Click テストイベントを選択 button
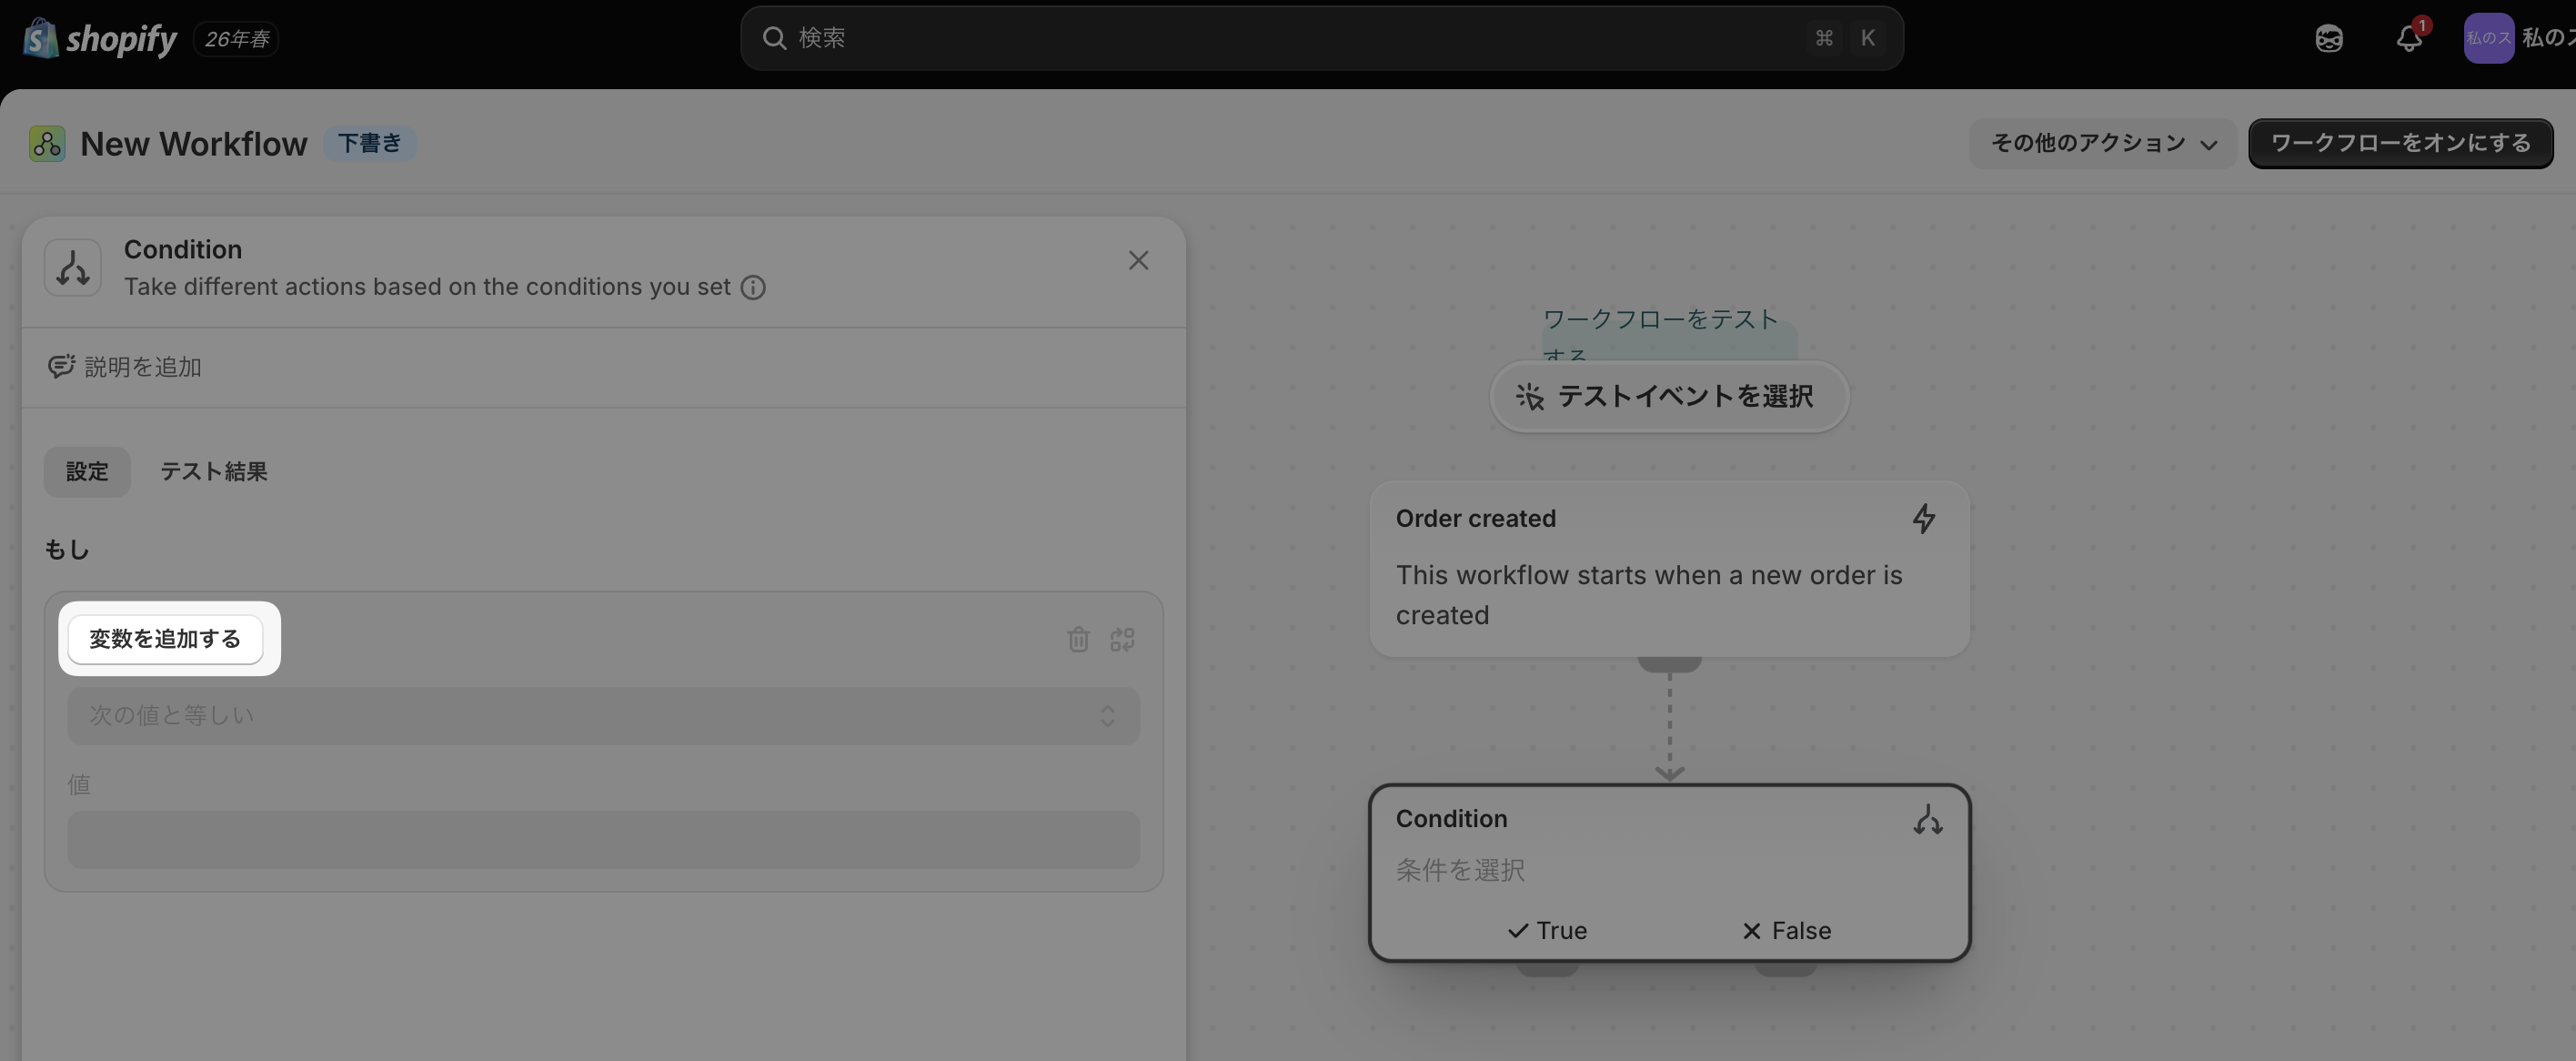 (x=1668, y=397)
